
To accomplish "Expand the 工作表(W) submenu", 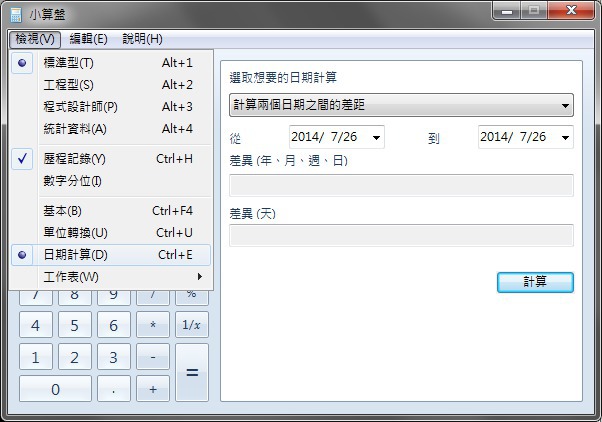I will coord(111,277).
